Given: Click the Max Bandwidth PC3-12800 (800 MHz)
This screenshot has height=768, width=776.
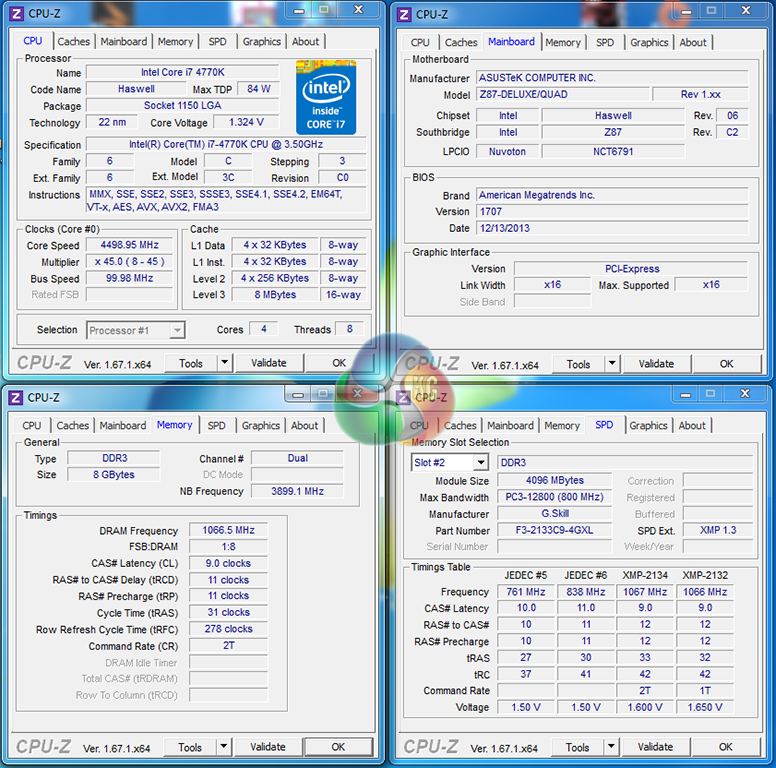Looking at the screenshot, I should pos(554,497).
